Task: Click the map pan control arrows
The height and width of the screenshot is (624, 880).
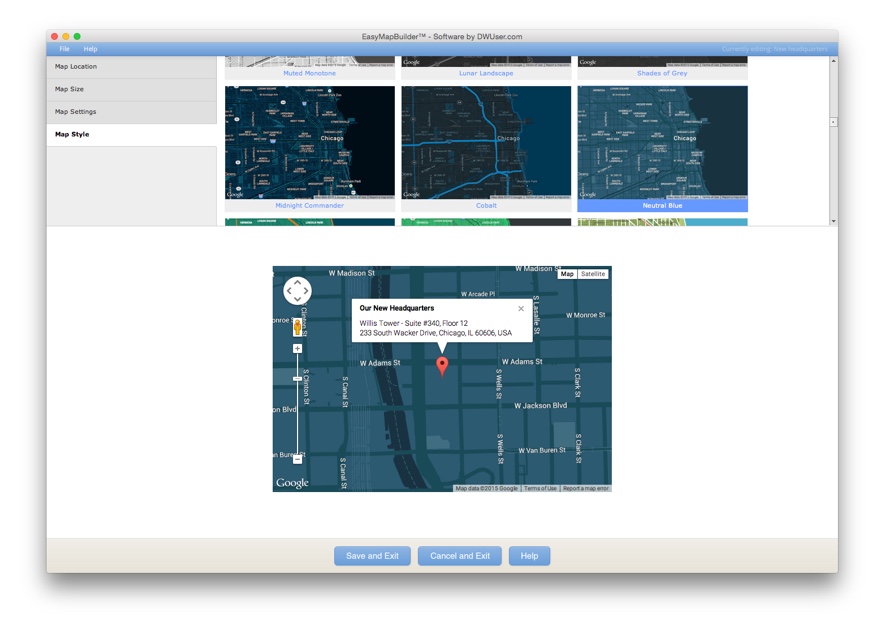Action: [x=297, y=291]
